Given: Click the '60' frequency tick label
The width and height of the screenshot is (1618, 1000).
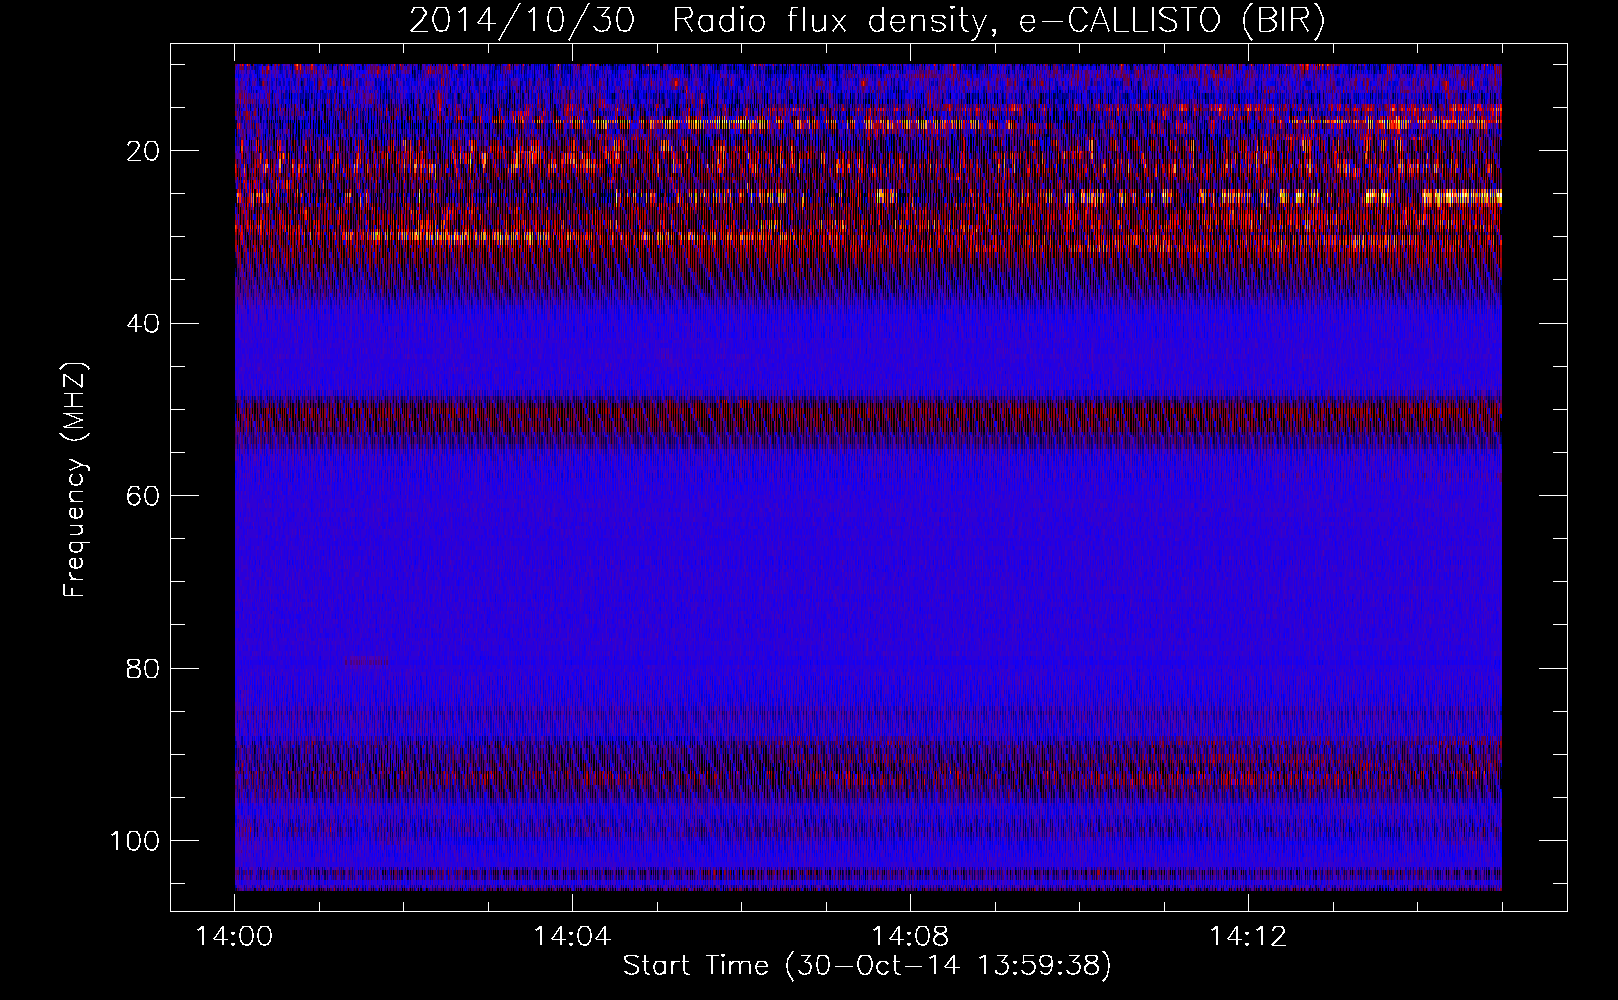Looking at the screenshot, I should (x=144, y=496).
